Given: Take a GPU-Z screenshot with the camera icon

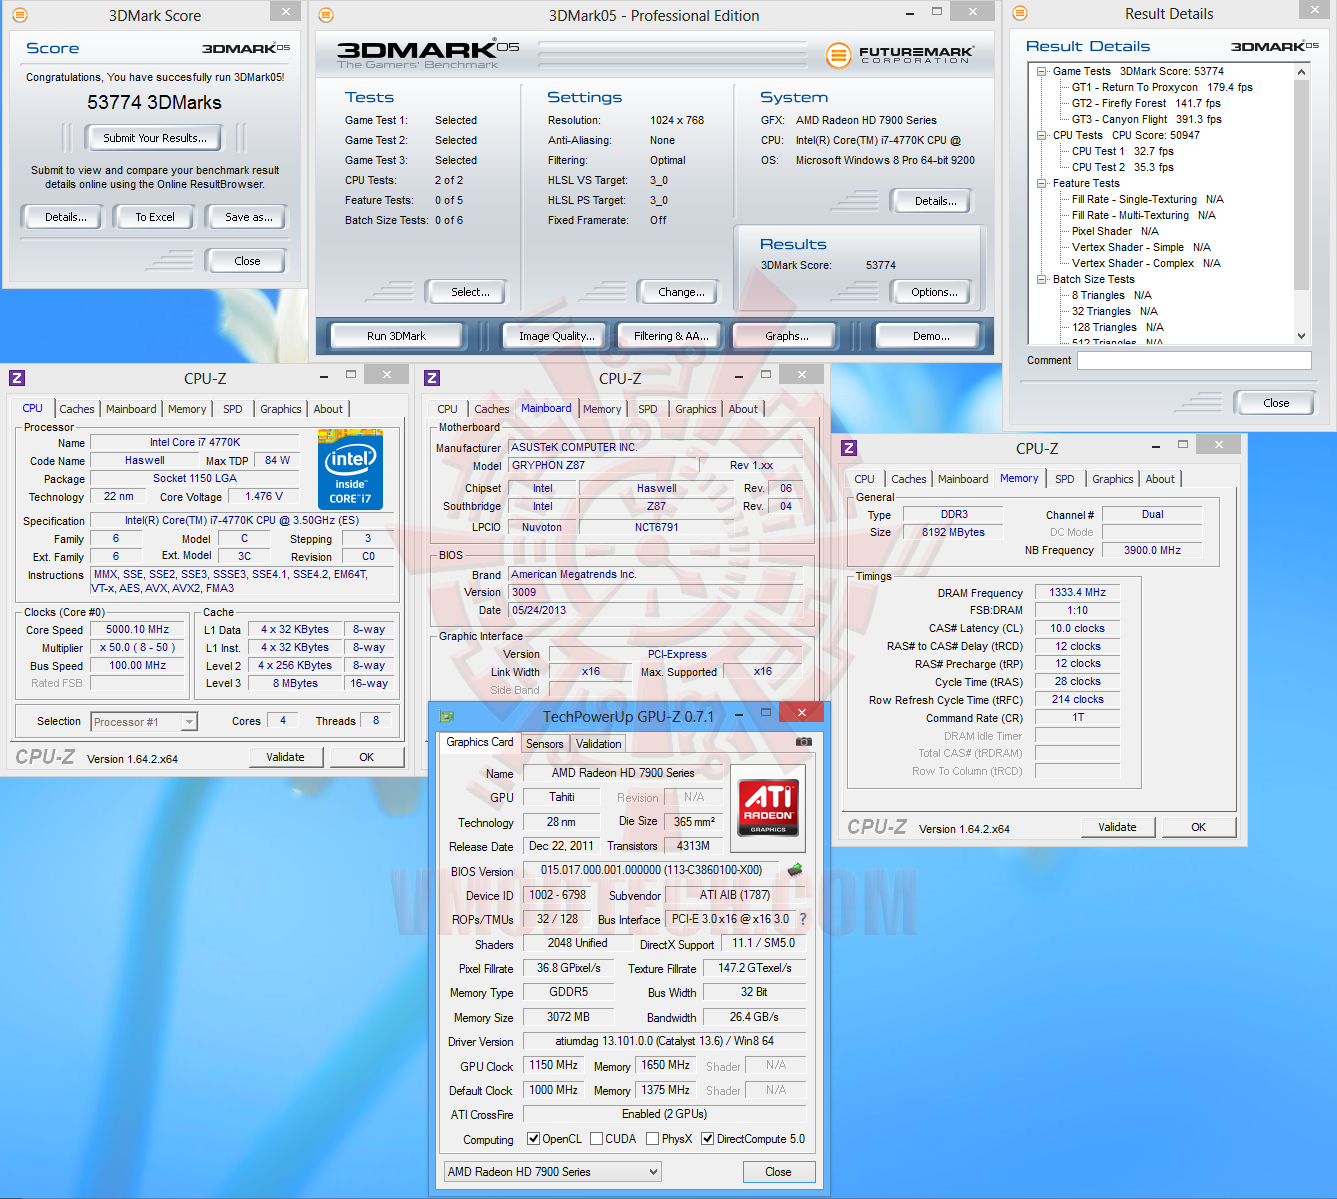Looking at the screenshot, I should 804,742.
